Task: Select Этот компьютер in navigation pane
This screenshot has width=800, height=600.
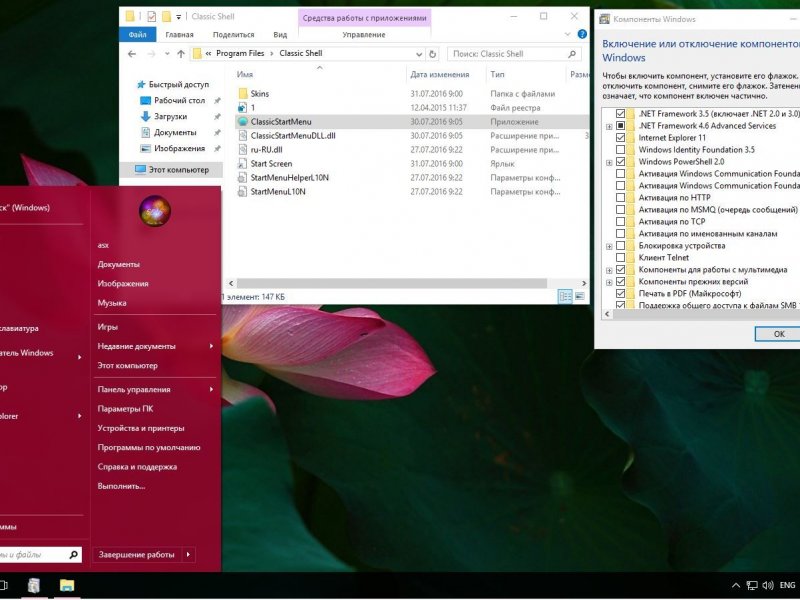Action: (171, 169)
